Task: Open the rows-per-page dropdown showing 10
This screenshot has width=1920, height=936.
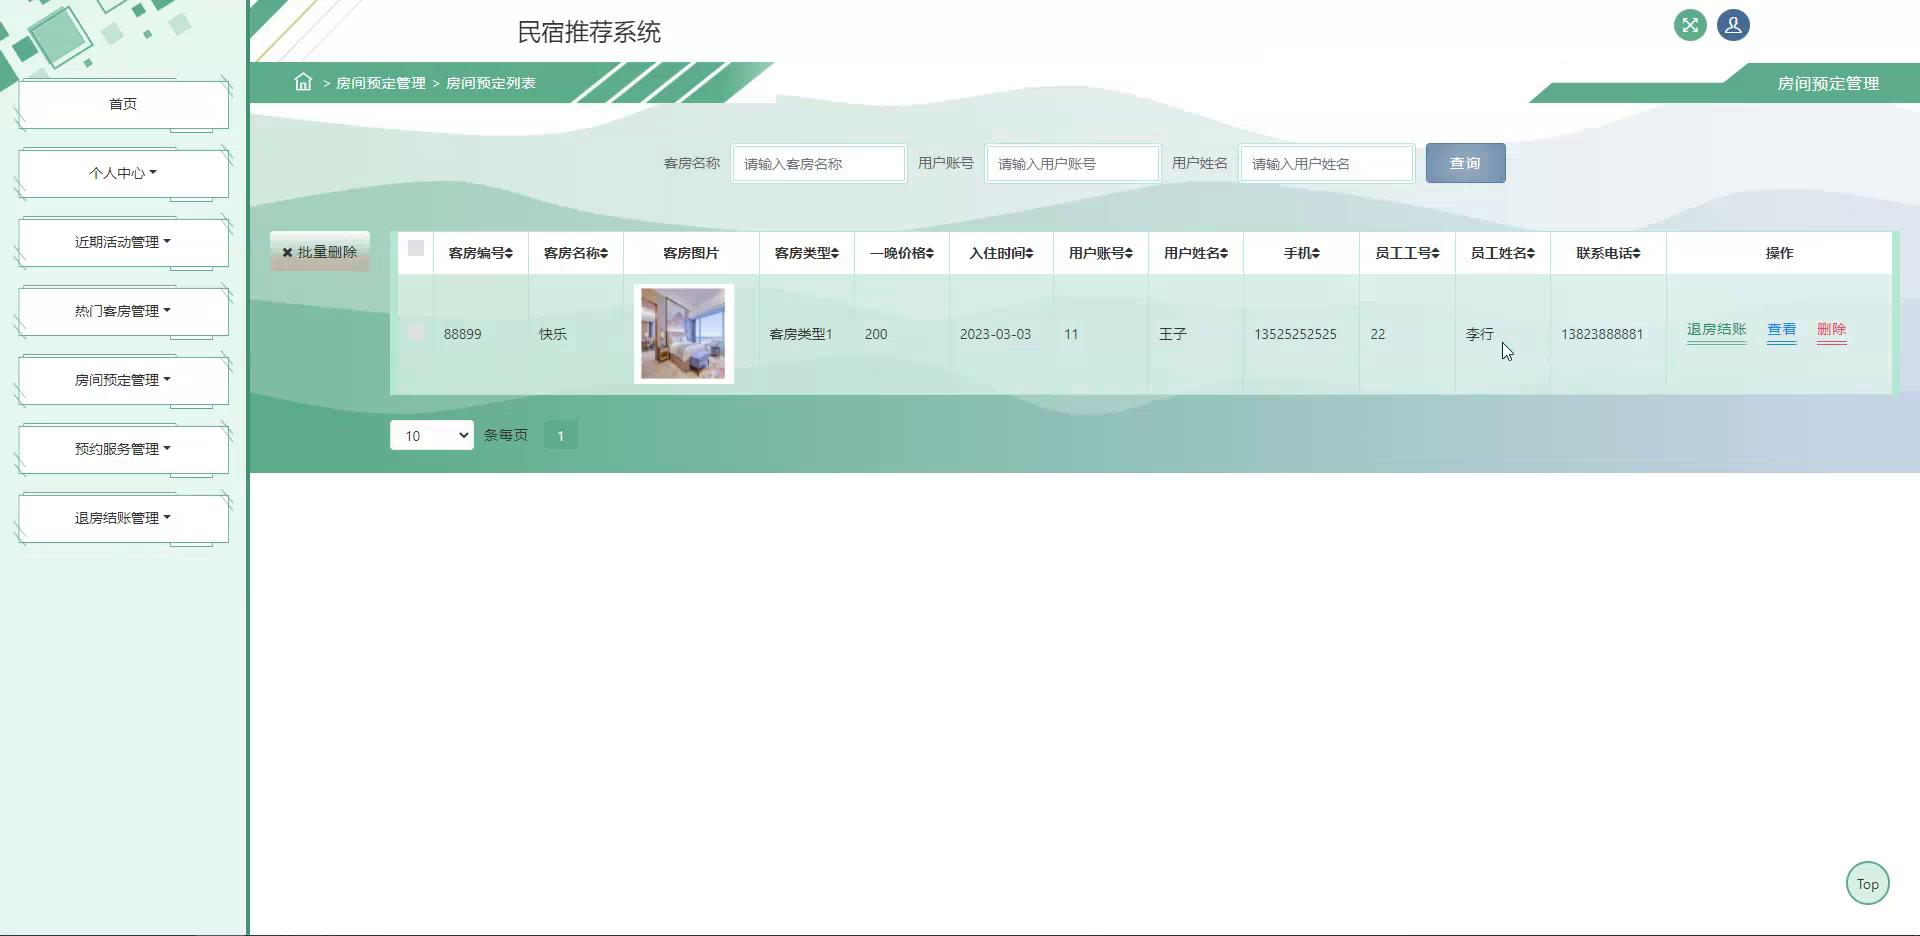Action: tap(432, 435)
